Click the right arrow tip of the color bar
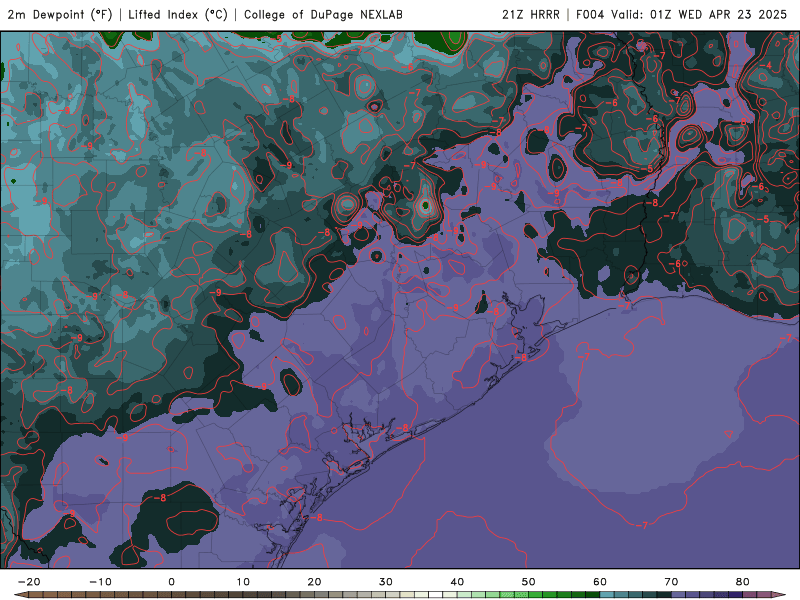Viewport: 800px width, 600px height. [x=780, y=595]
